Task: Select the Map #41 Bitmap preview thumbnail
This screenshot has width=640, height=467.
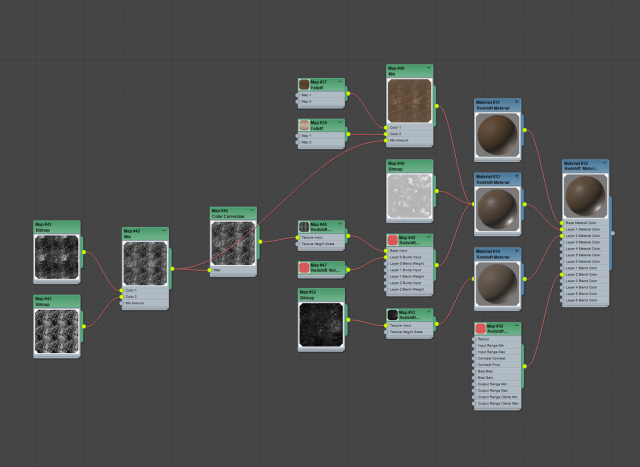Action: (57, 257)
